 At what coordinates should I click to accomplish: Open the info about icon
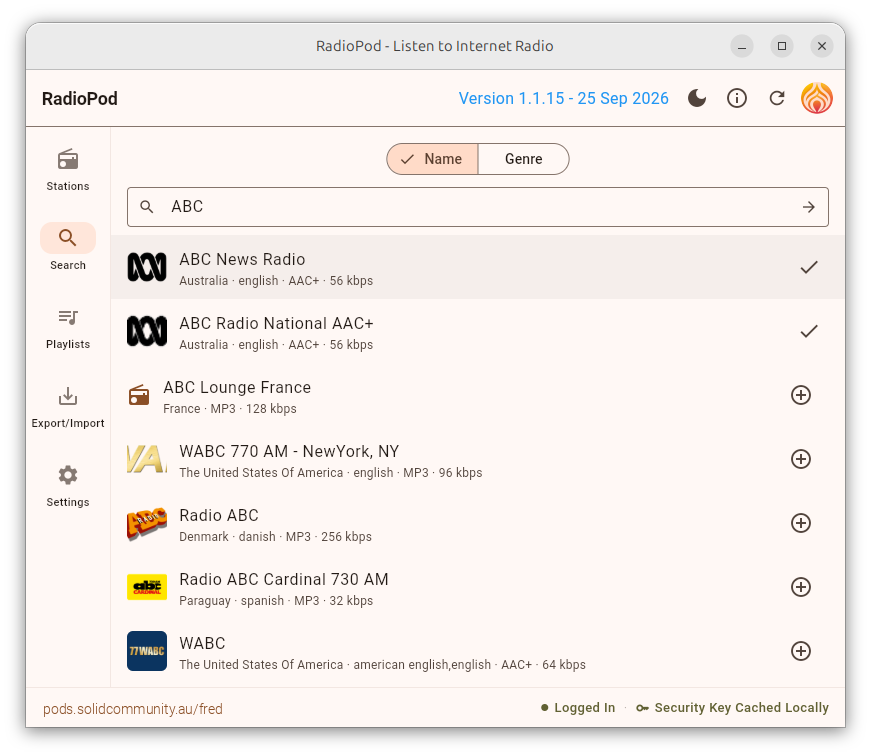click(737, 98)
